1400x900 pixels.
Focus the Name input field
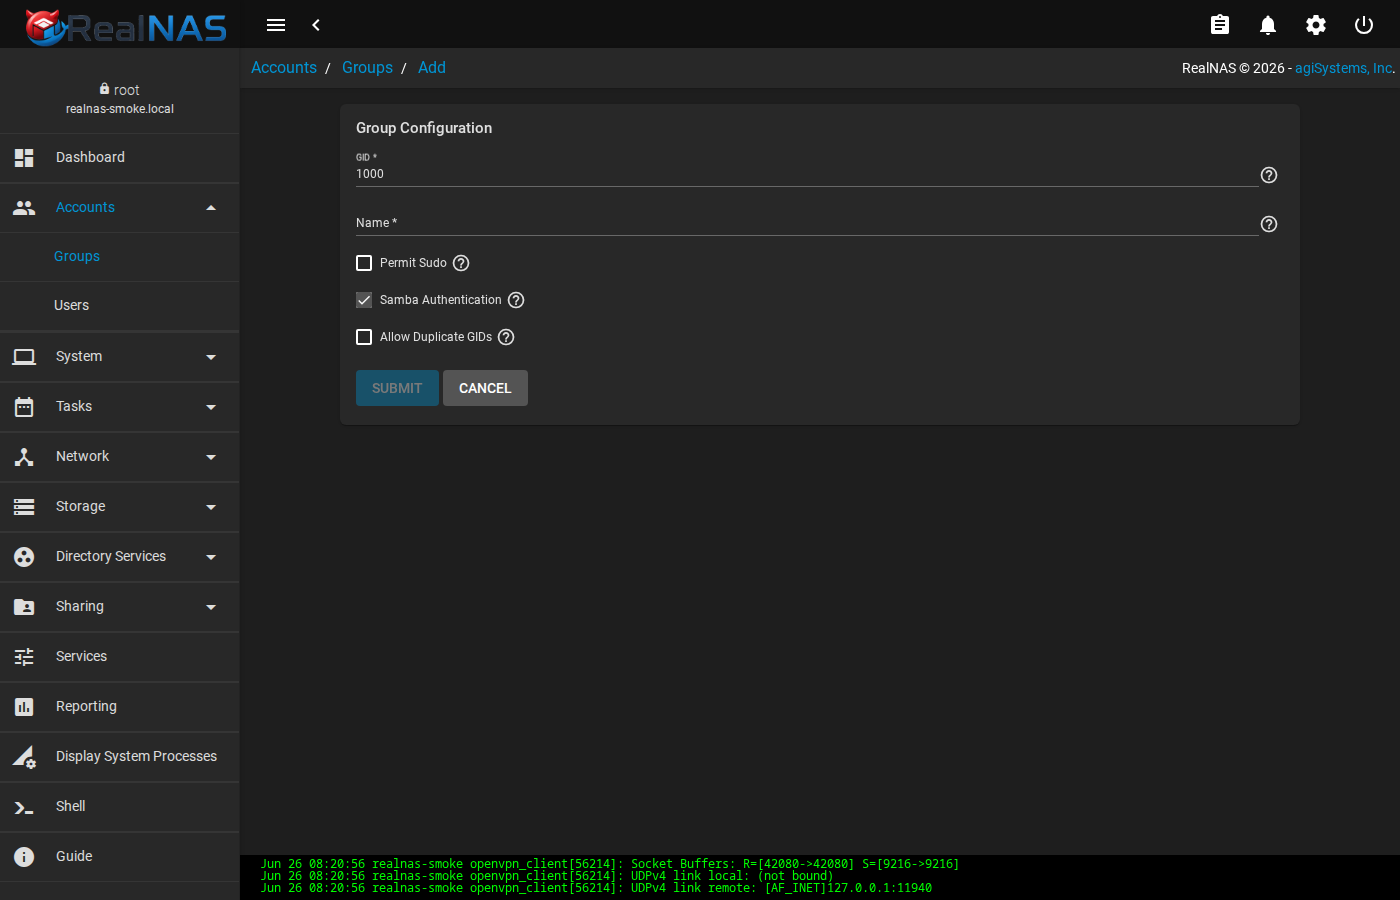point(806,223)
